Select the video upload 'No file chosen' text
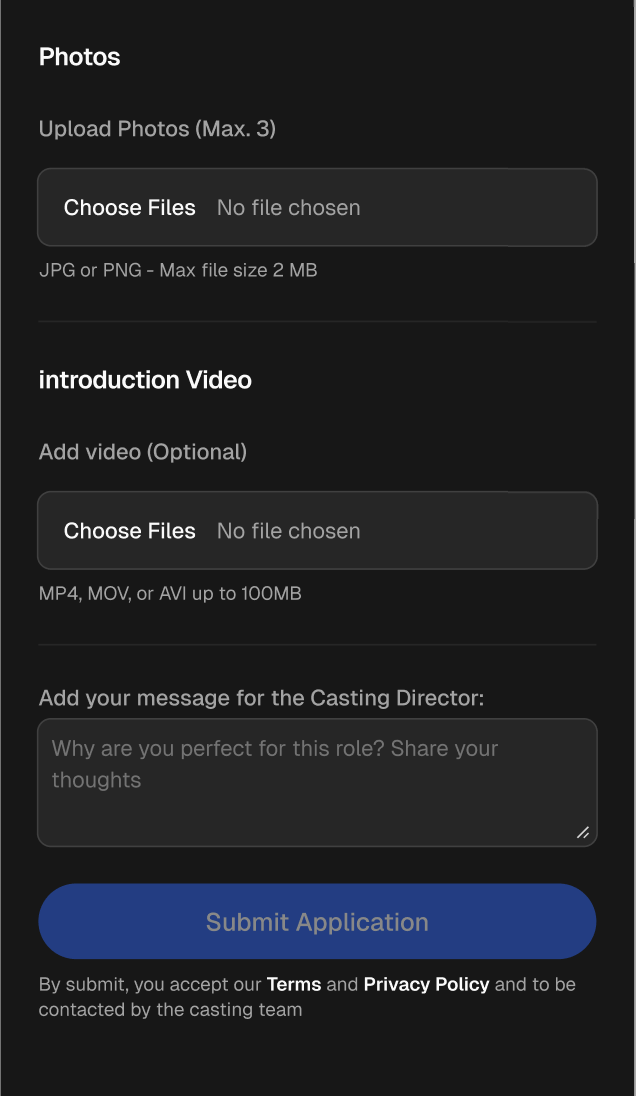This screenshot has height=1096, width=636. point(289,531)
